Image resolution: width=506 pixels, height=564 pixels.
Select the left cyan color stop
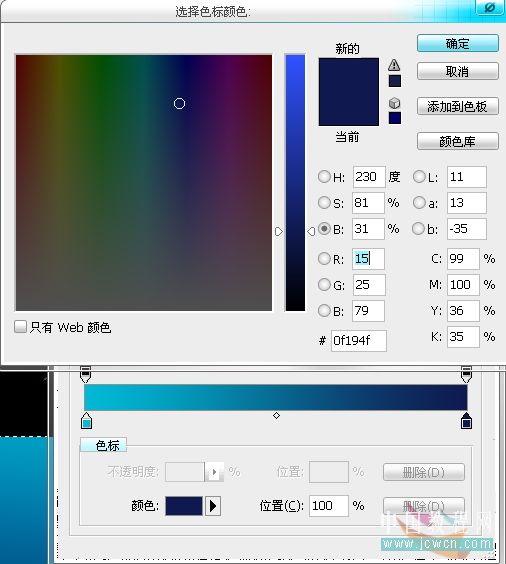click(x=86, y=420)
